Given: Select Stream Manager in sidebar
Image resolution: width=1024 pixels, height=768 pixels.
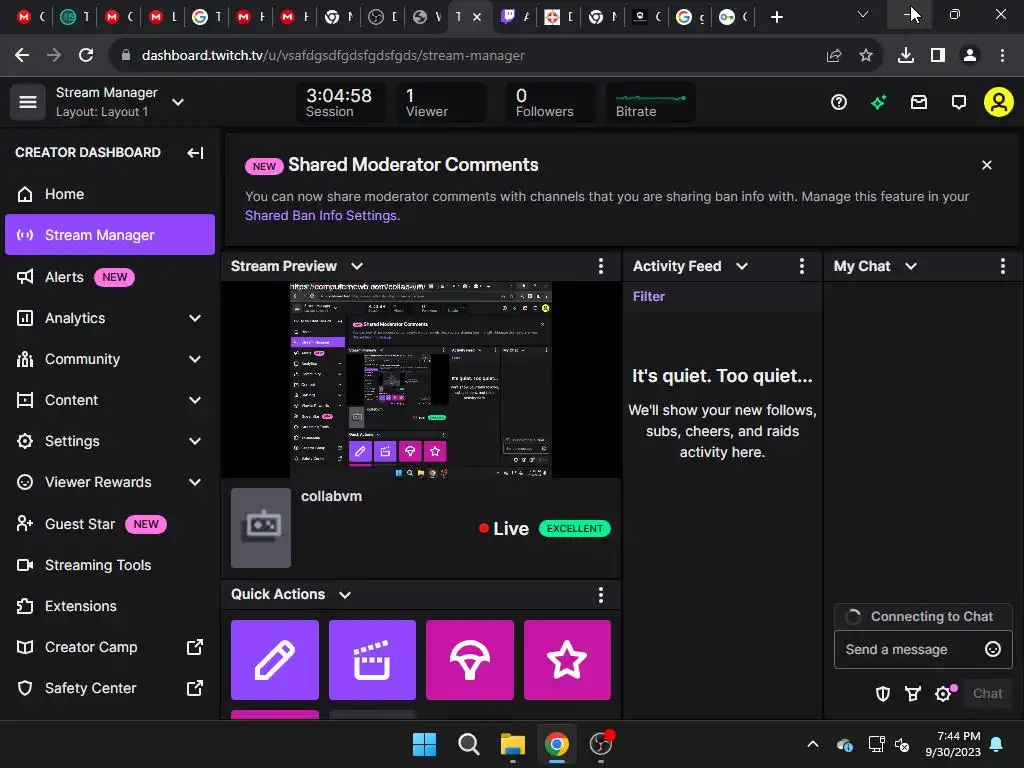Looking at the screenshot, I should click(110, 234).
